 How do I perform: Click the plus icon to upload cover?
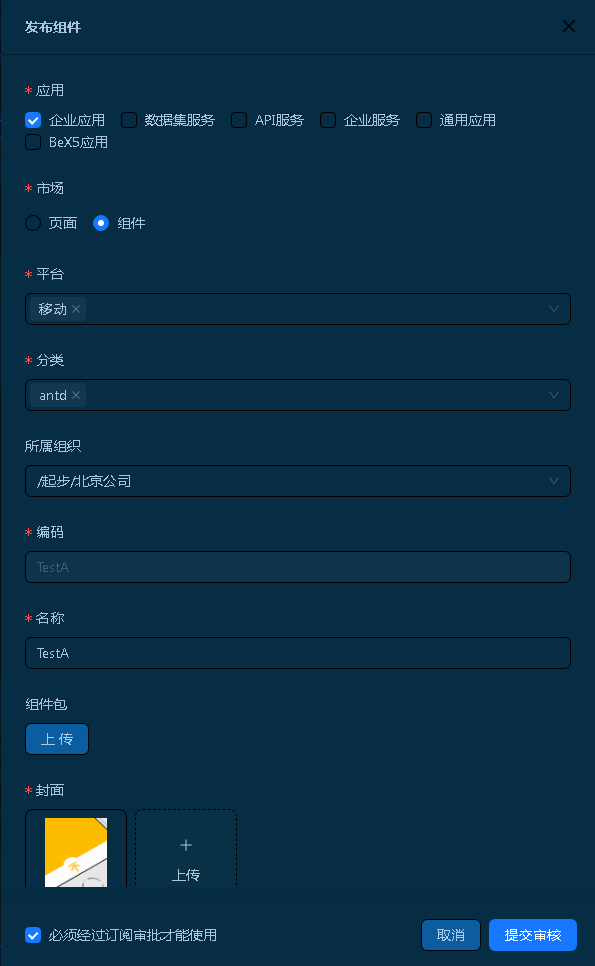[186, 845]
